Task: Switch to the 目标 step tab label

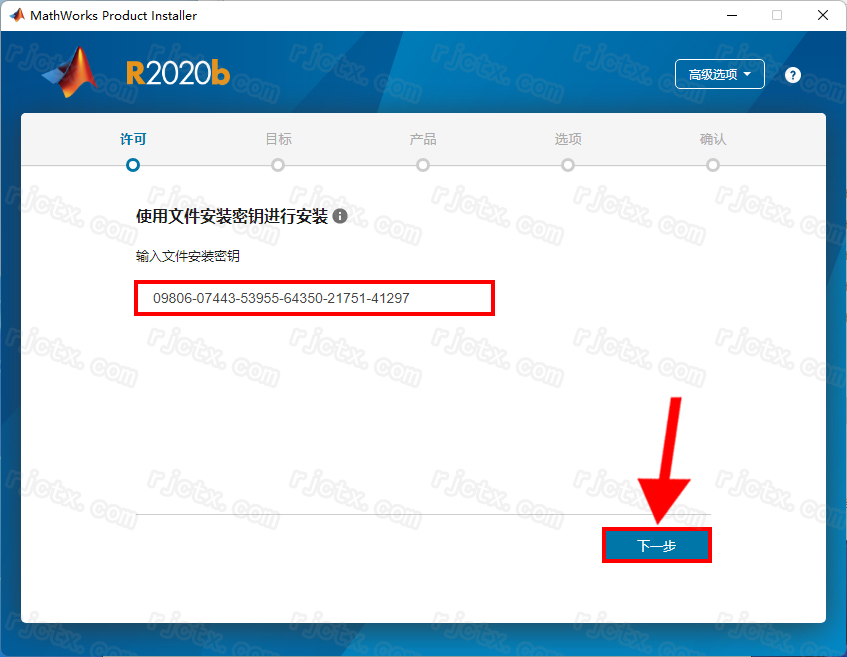Action: coord(278,139)
